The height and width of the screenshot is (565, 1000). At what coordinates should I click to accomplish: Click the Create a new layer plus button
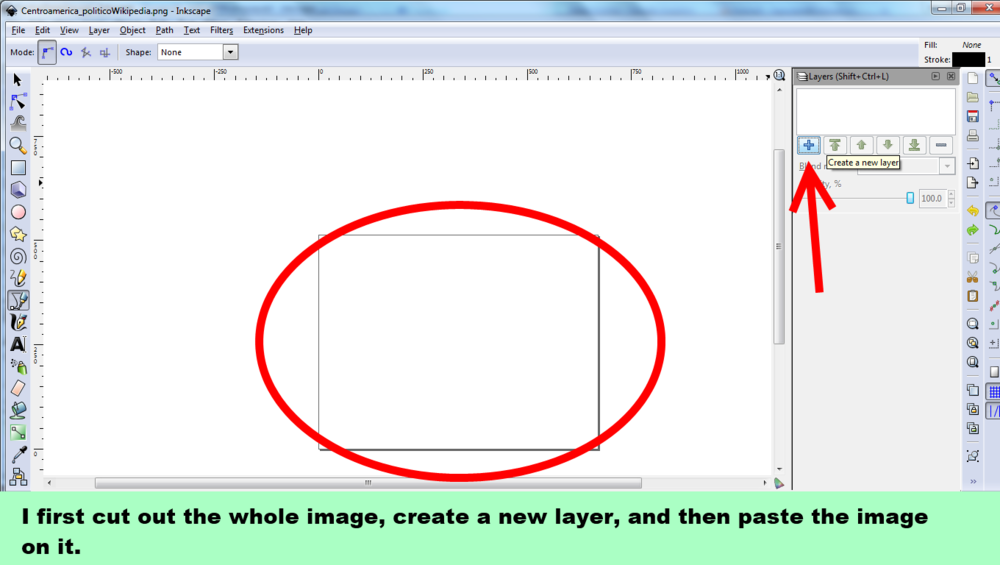click(809, 146)
